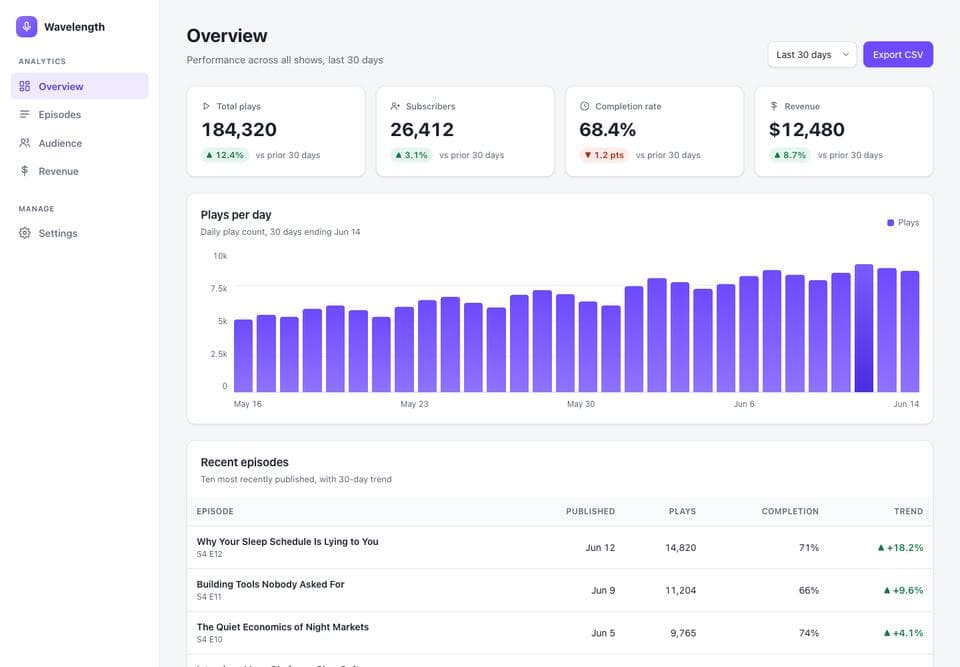
Task: Click the EPISODE column header
Action: click(215, 511)
